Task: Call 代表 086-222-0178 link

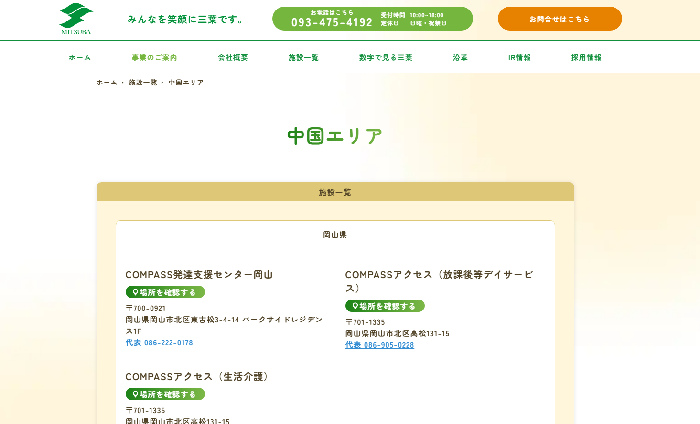Action: [x=159, y=343]
